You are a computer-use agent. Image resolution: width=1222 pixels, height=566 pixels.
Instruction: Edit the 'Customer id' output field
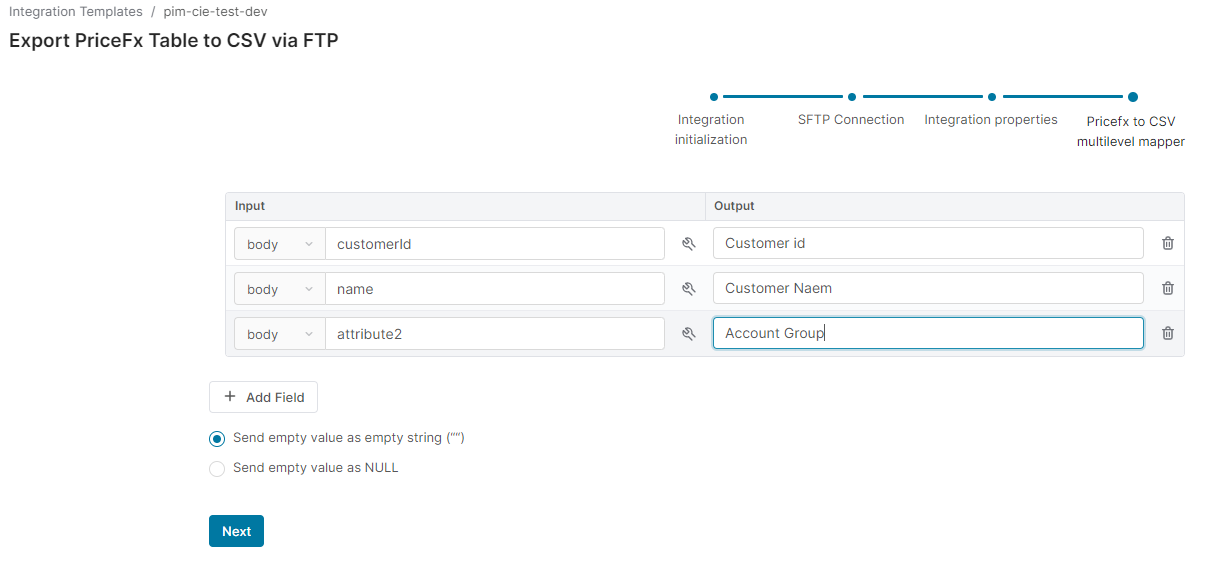(x=928, y=243)
